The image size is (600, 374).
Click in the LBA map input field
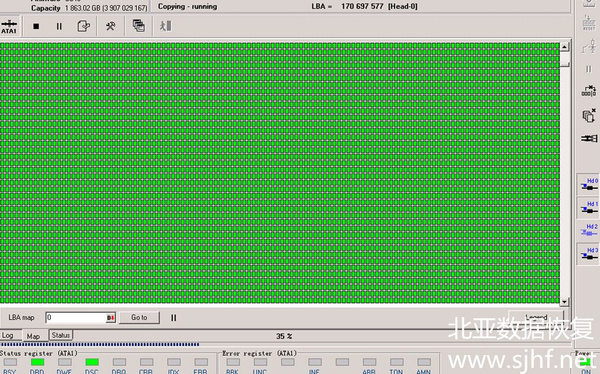point(76,318)
